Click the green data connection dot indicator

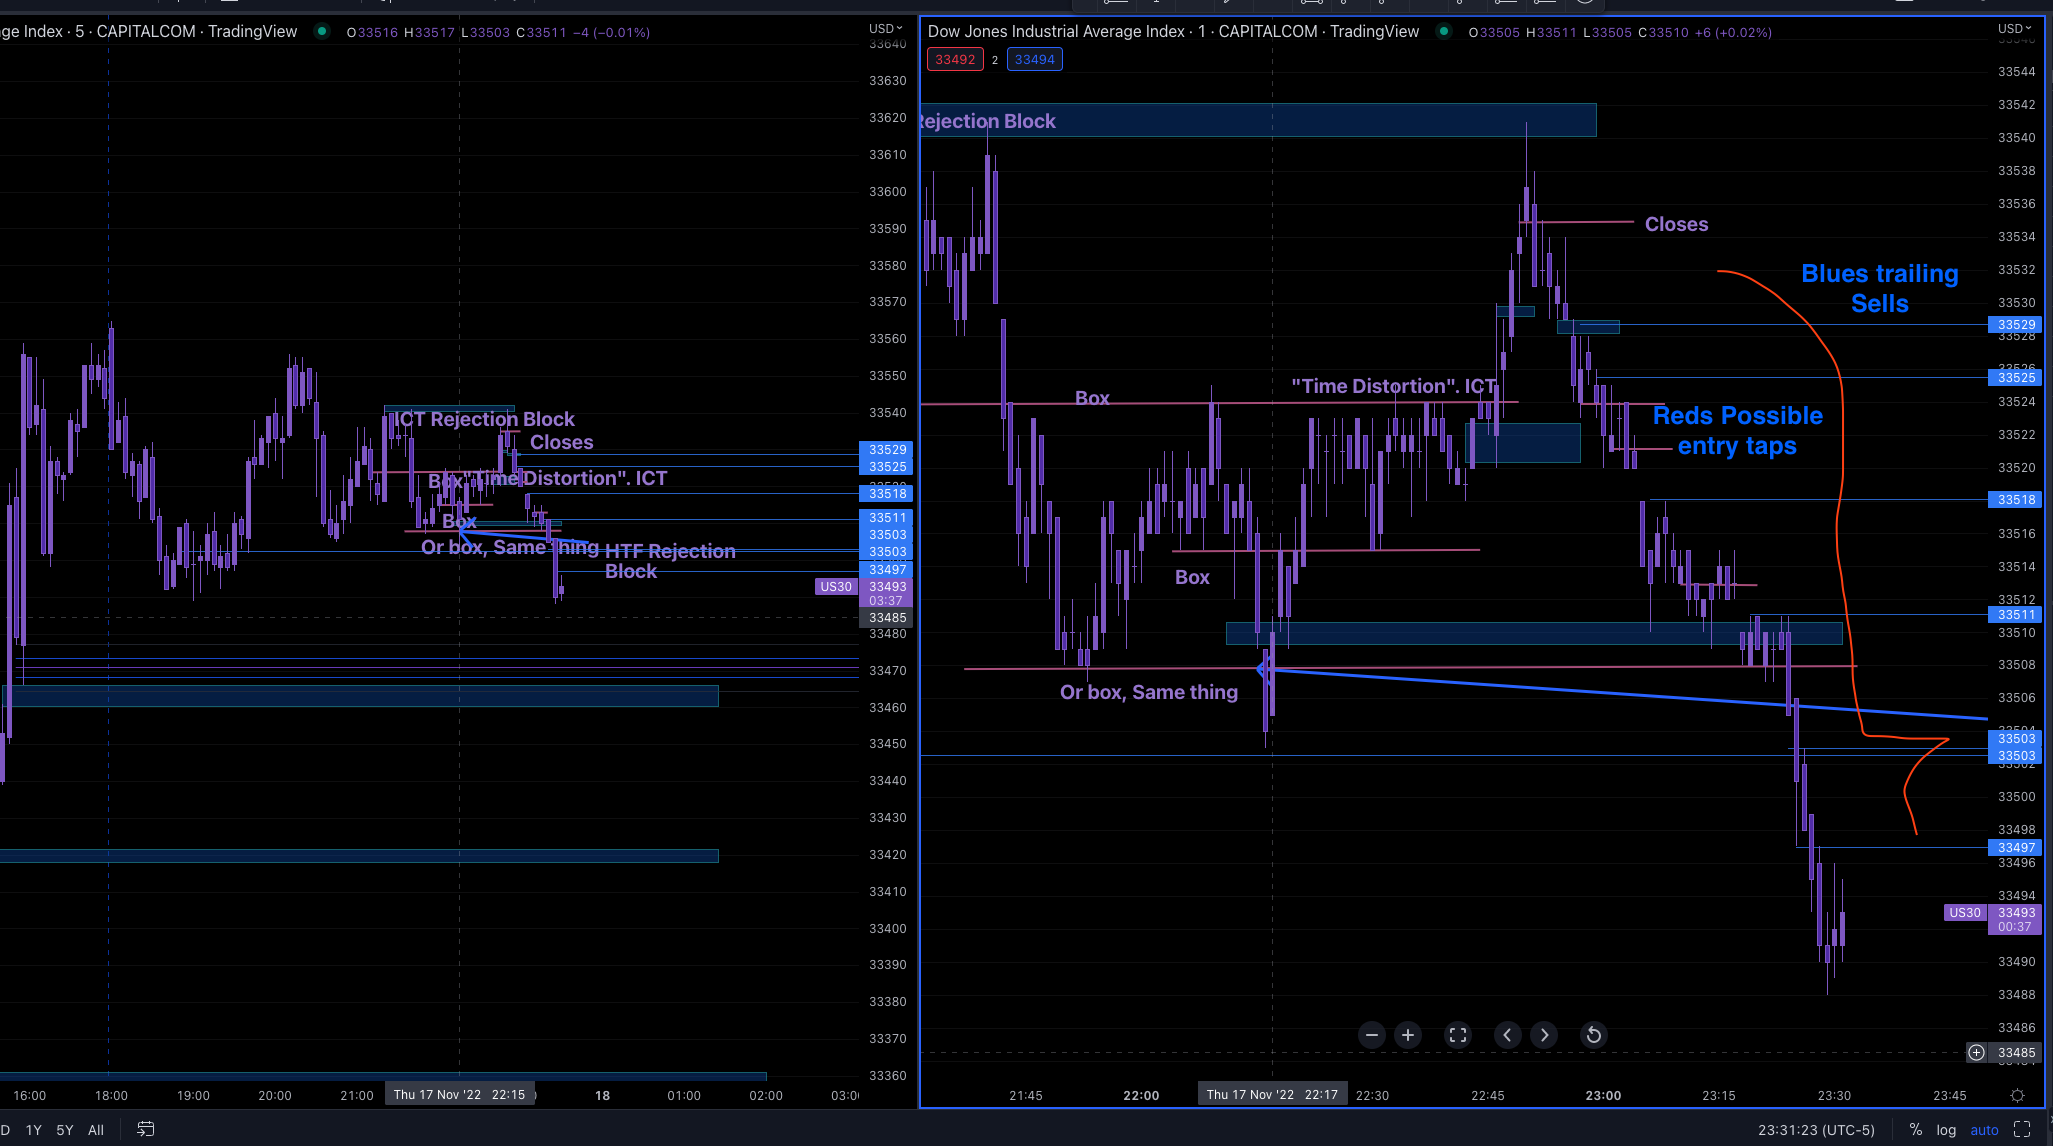(x=1444, y=31)
